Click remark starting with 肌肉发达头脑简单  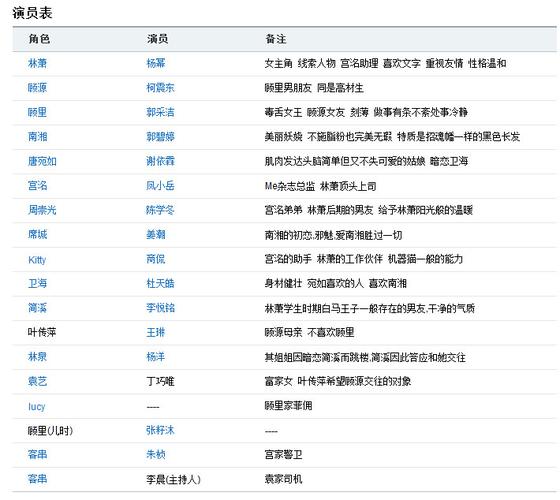(x=366, y=161)
